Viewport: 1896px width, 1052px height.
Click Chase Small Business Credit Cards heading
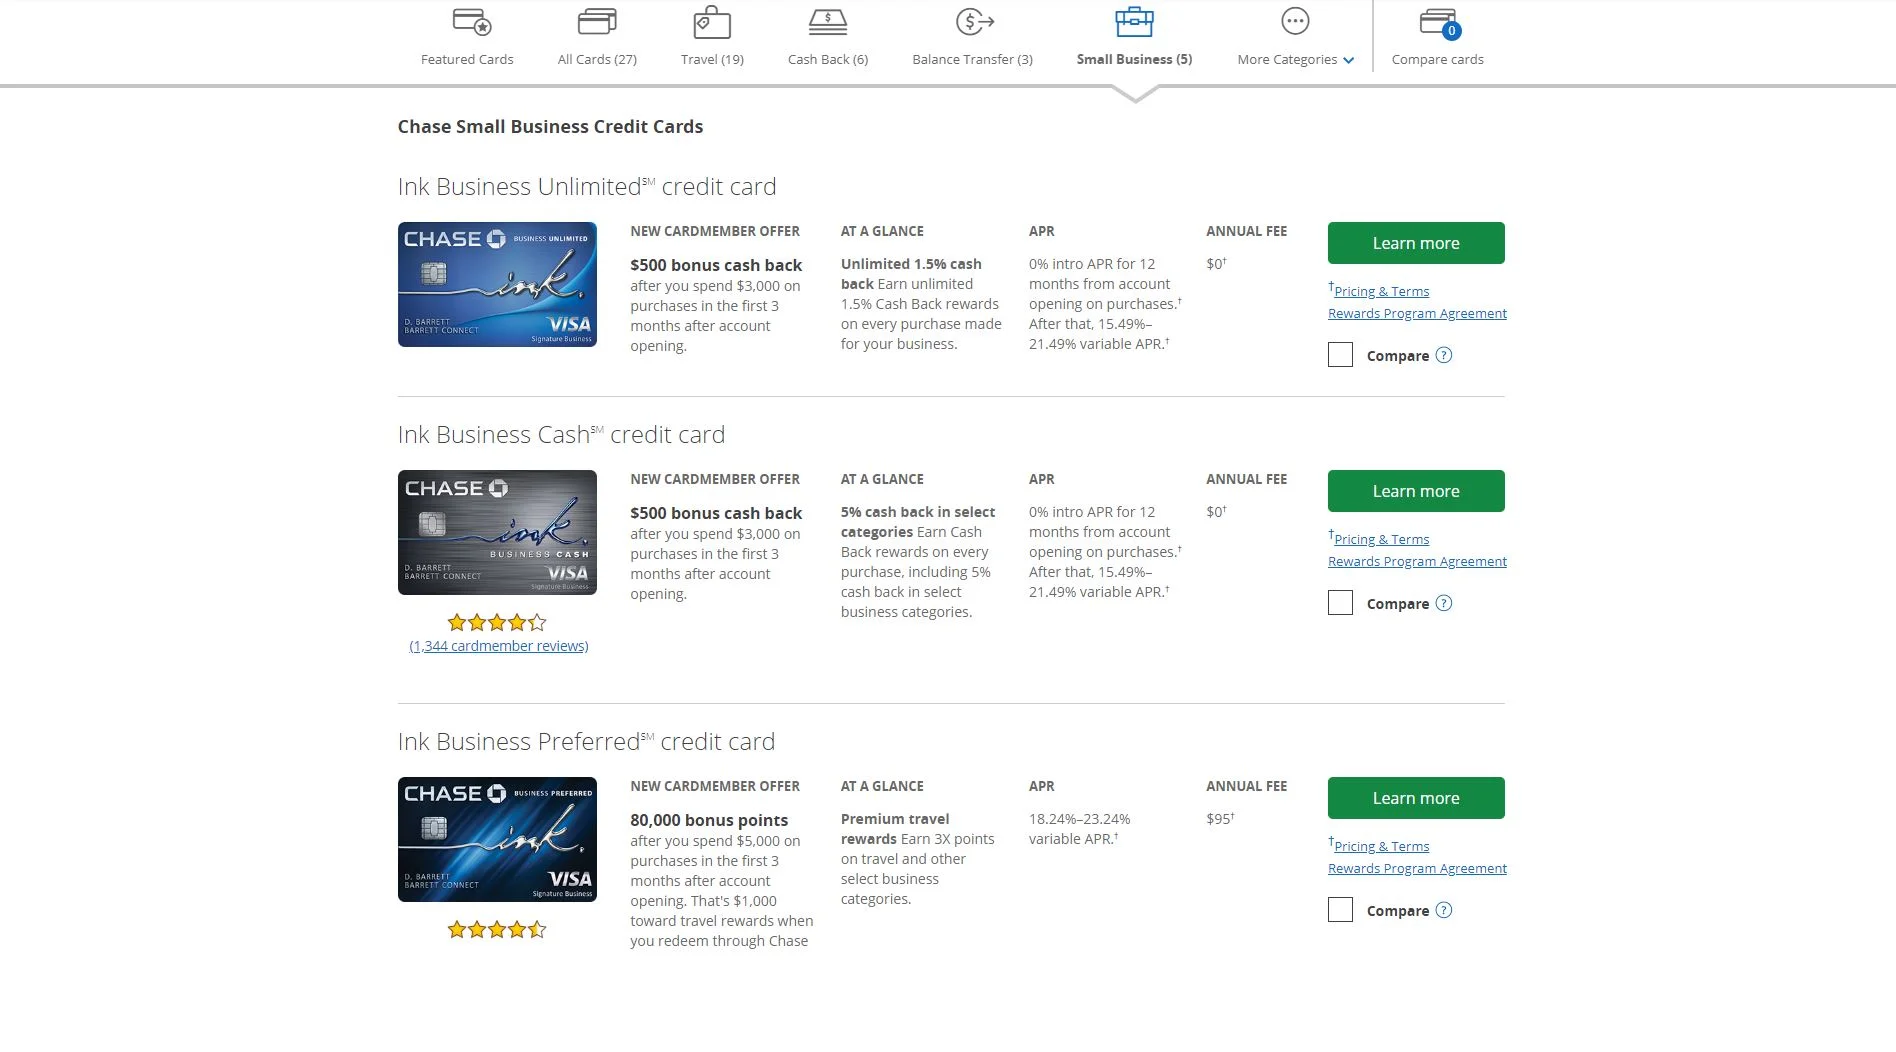[550, 127]
